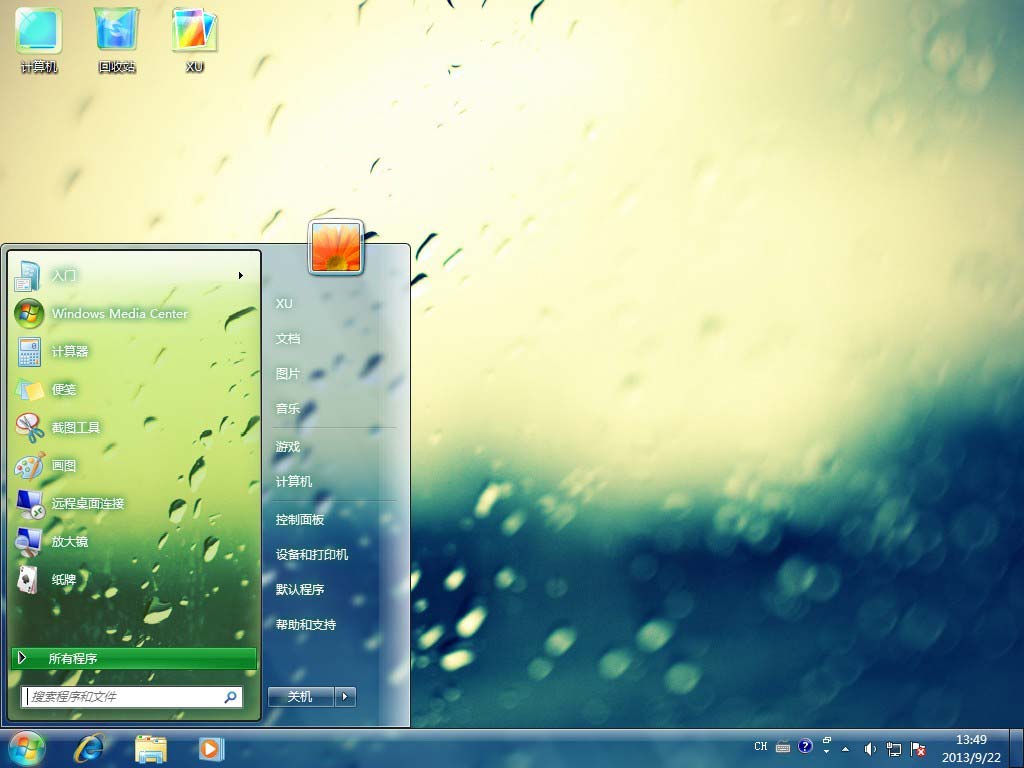
Task: Open 便笺 sticky notes
Action: [x=64, y=390]
